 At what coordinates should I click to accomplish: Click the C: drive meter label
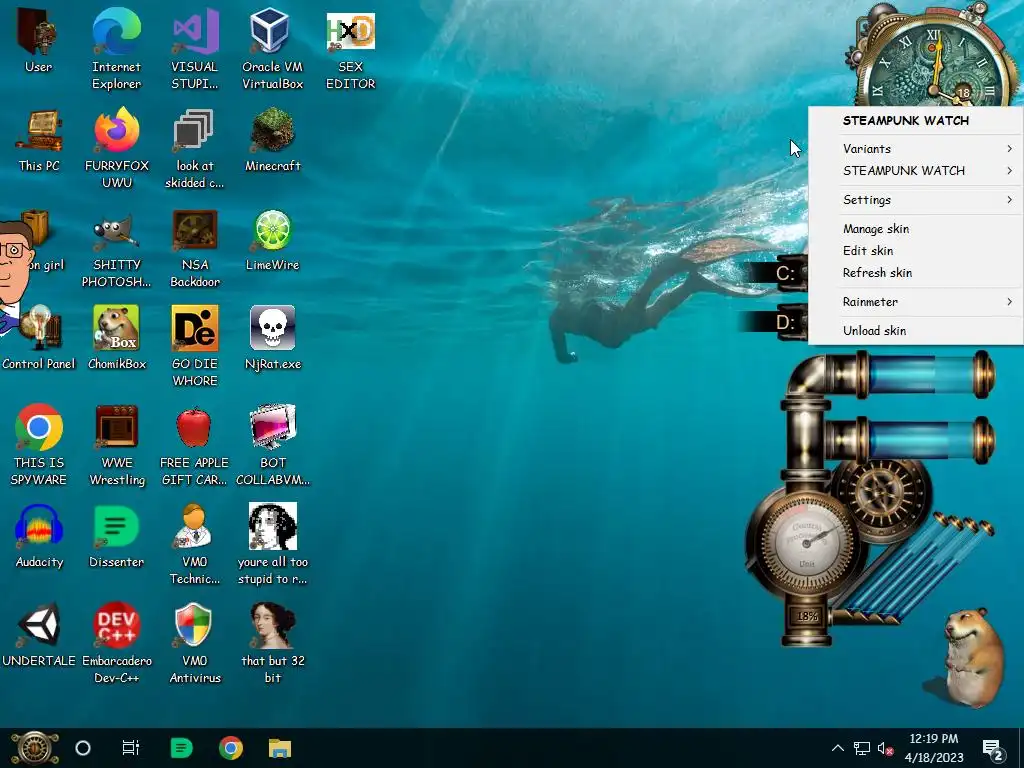coord(785,273)
